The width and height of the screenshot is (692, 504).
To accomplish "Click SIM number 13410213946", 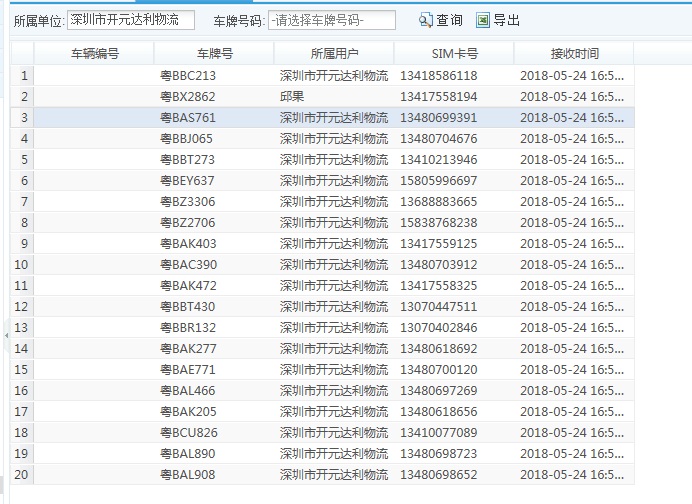I will pos(439,160).
